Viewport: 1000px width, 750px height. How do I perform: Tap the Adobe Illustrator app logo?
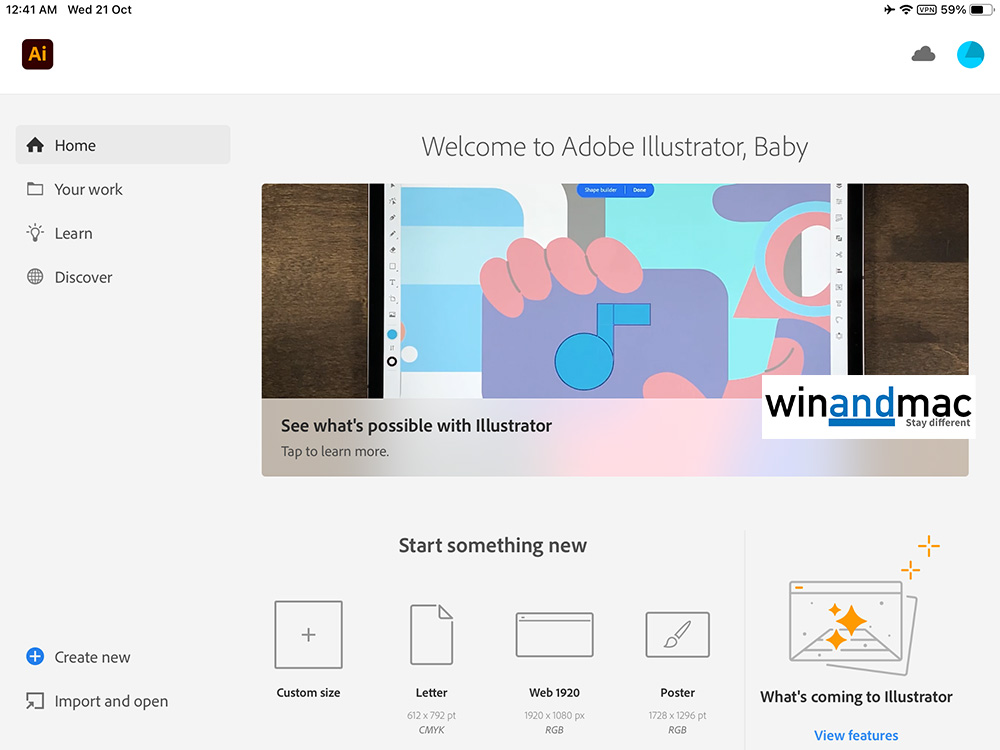(37, 54)
